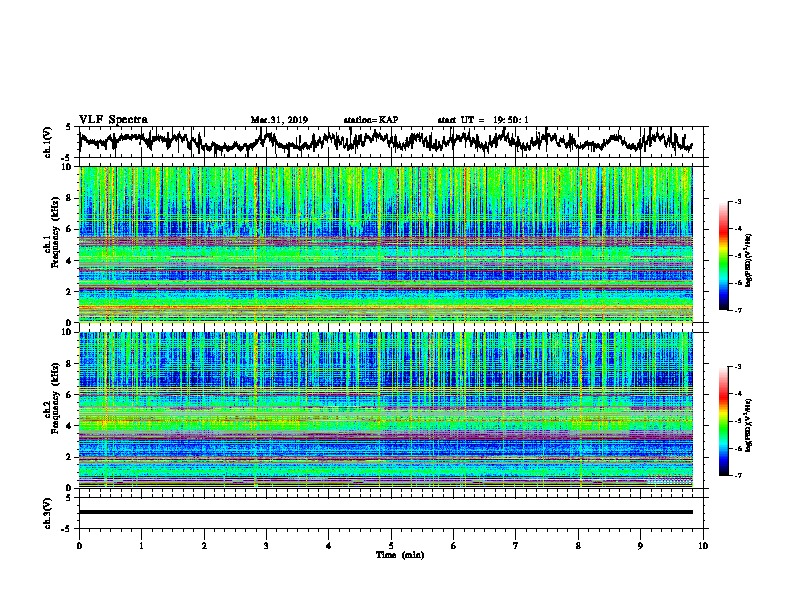Click the 'ch.3(V)' axis label
792x612 pixels.
click(x=48, y=513)
